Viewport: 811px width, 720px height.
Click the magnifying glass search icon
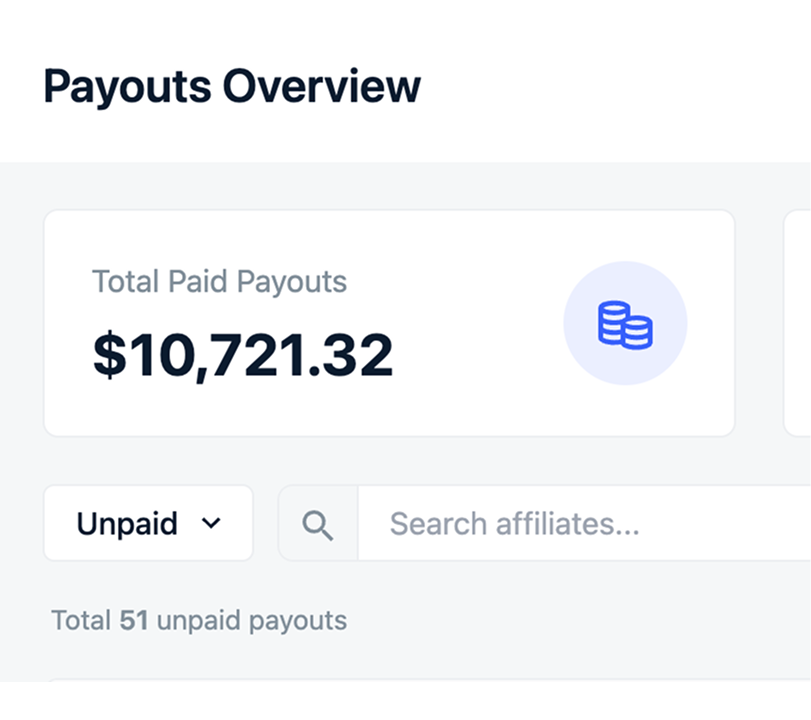(x=318, y=524)
